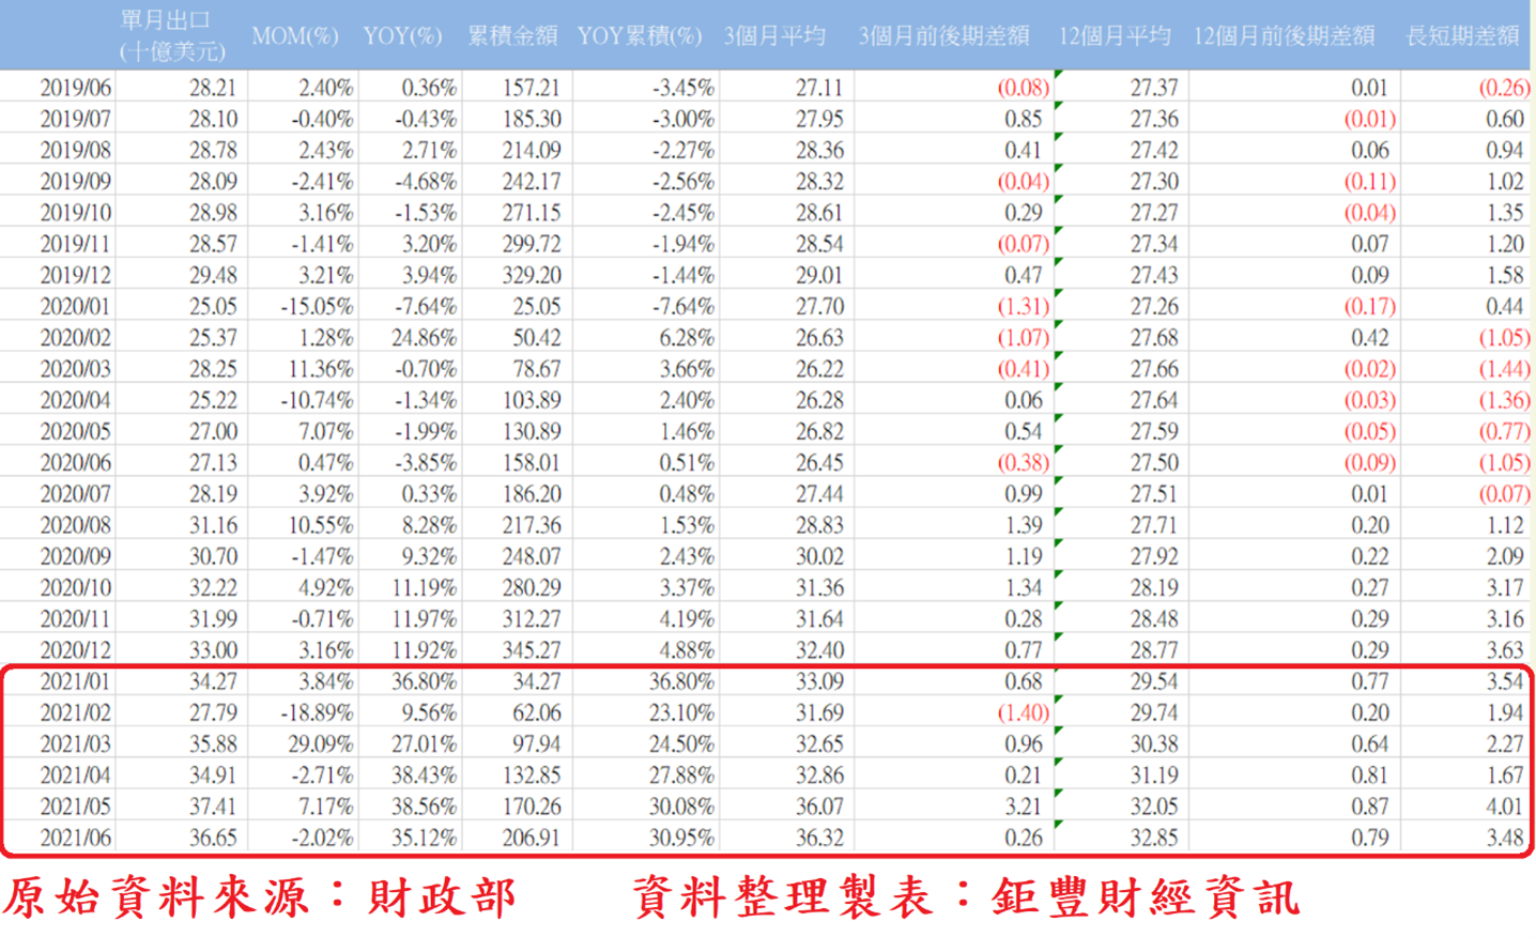The width and height of the screenshot is (1536, 939).
Task: Click the 原始資料來源：財政部 source text
Action: [260, 897]
